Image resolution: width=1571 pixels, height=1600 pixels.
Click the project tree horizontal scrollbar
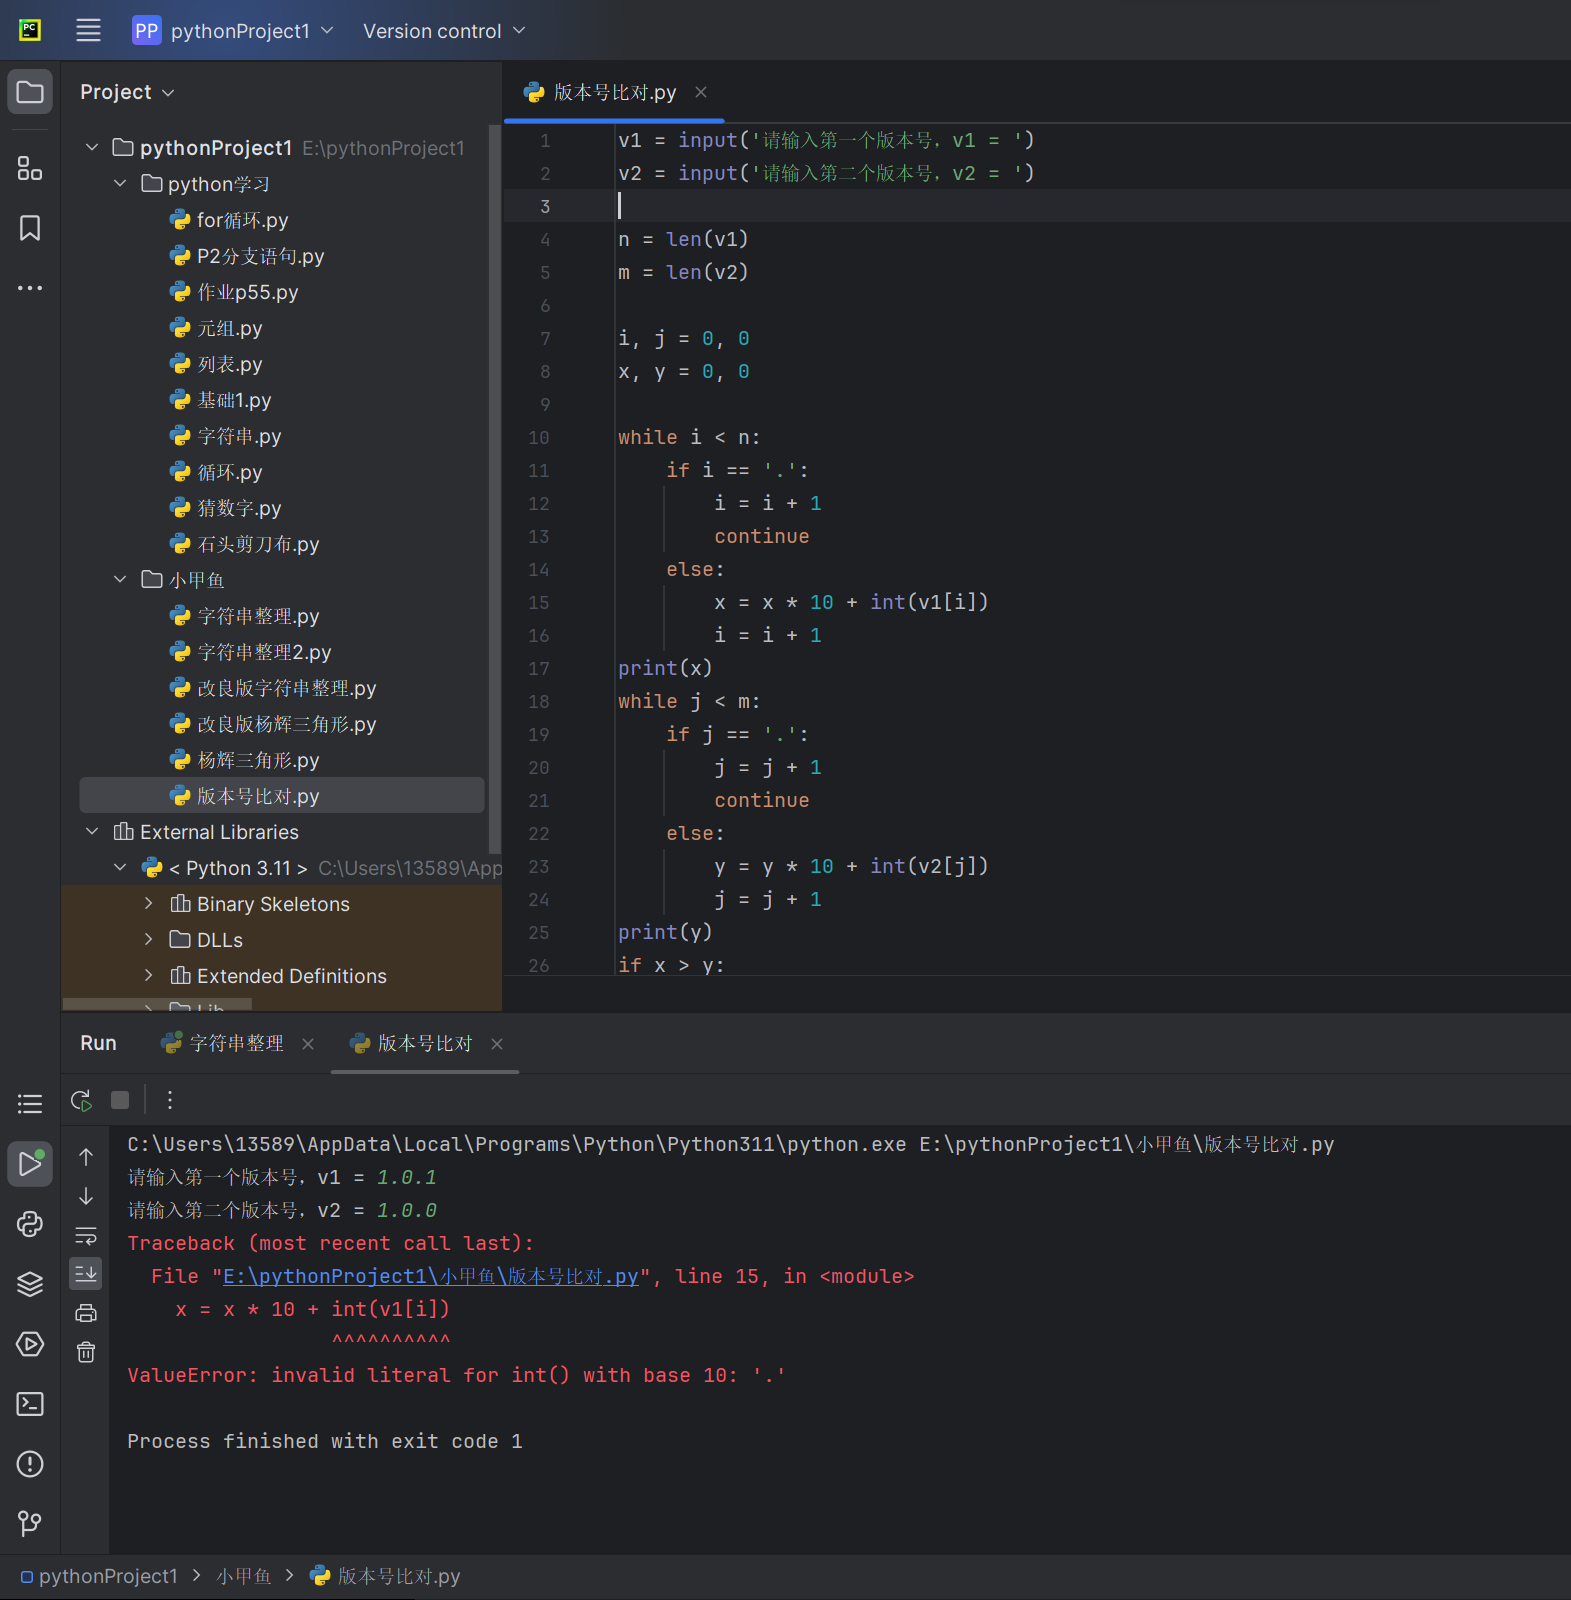[x=157, y=1004]
